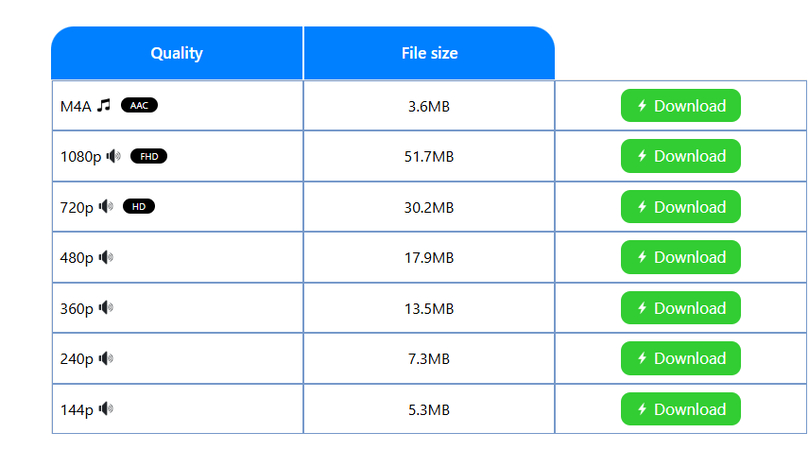Click the speaker icon next to 720p
This screenshot has height=450, width=809.
click(x=106, y=206)
